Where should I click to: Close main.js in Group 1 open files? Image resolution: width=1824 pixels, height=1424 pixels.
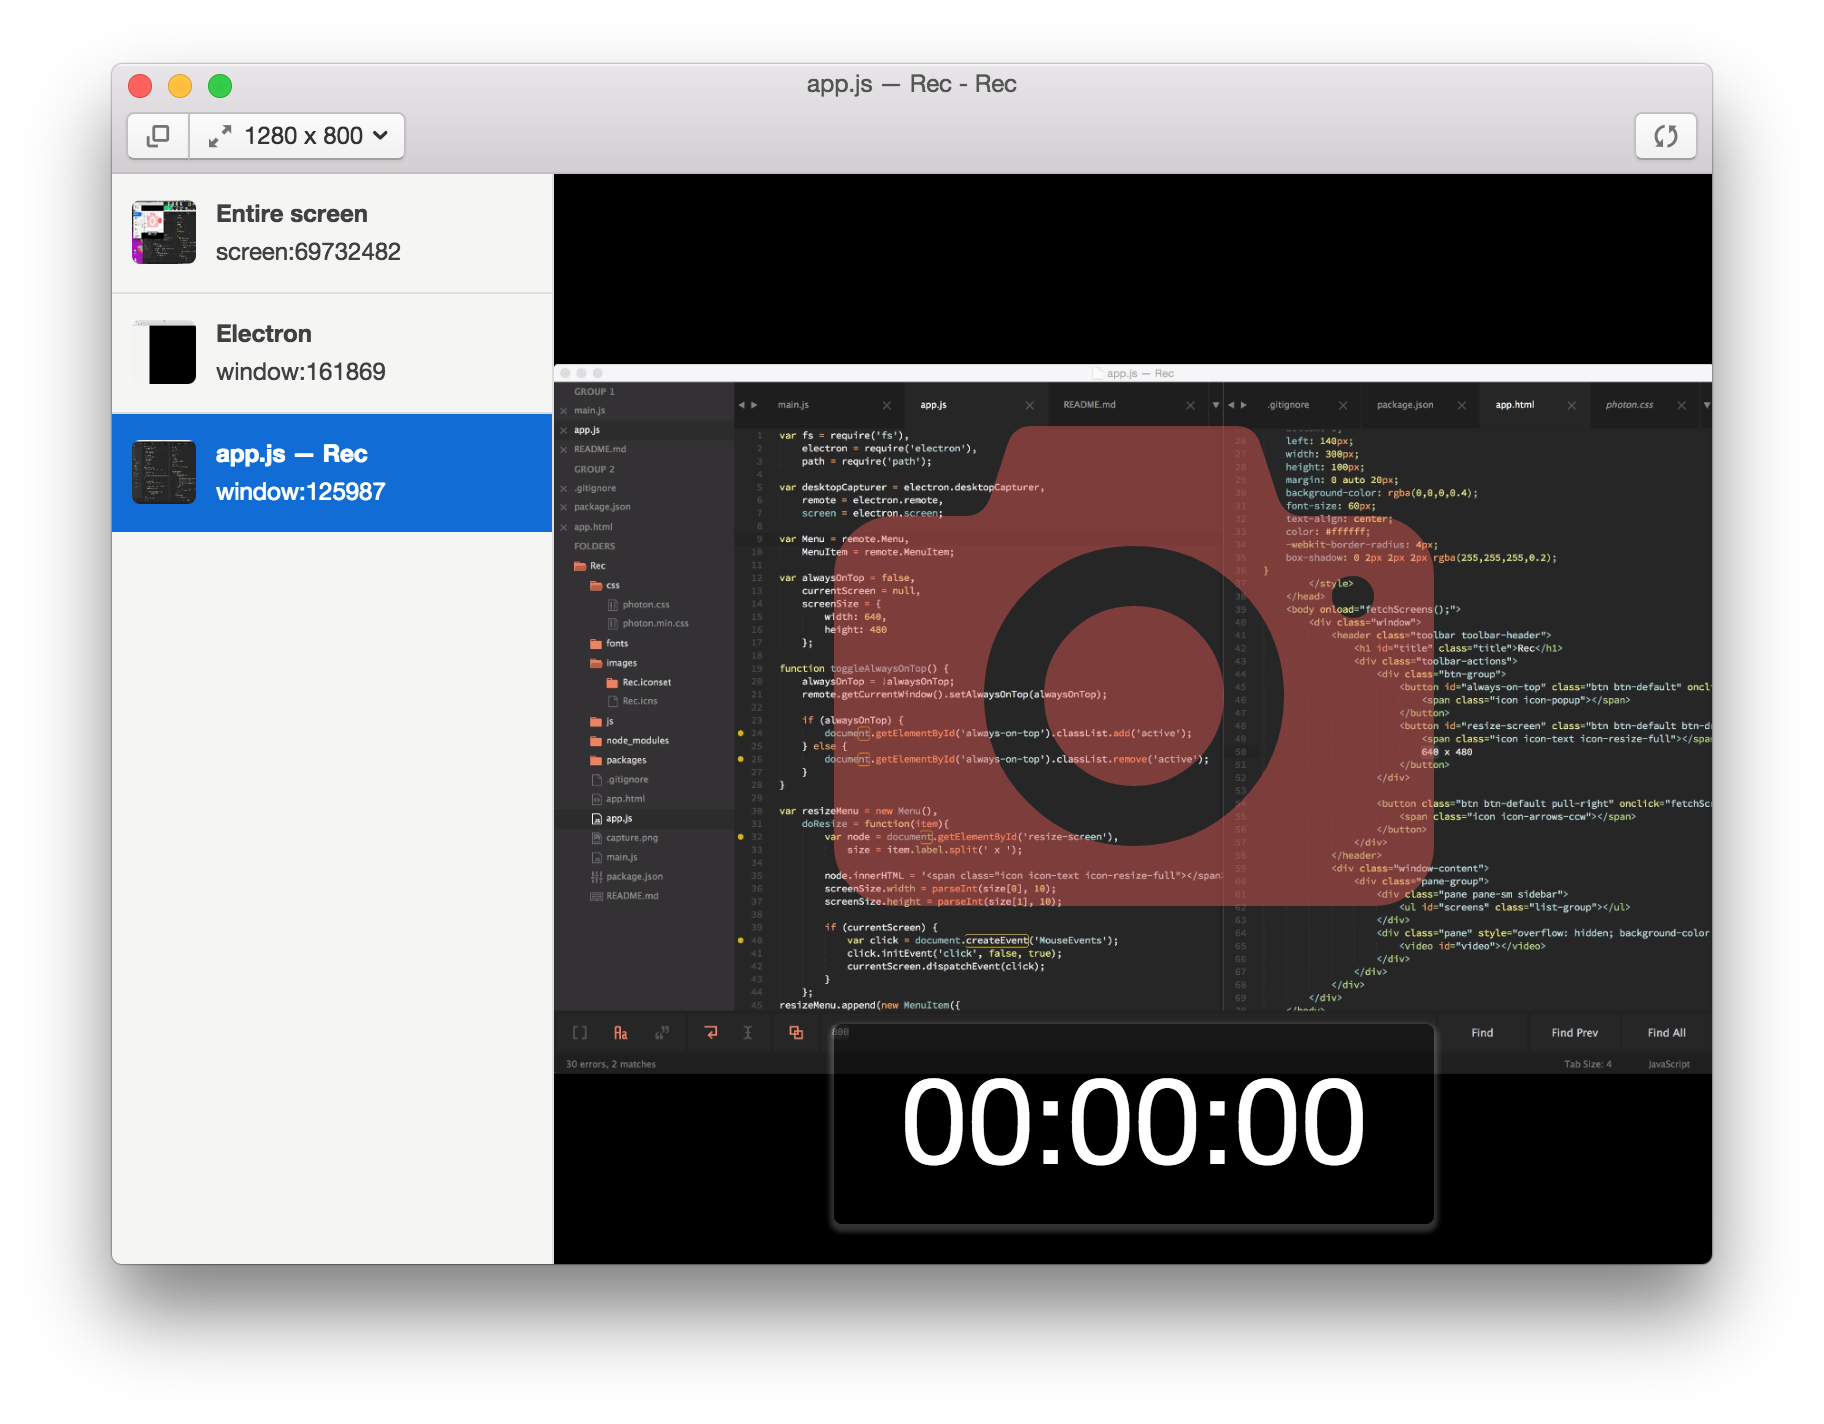(x=564, y=411)
